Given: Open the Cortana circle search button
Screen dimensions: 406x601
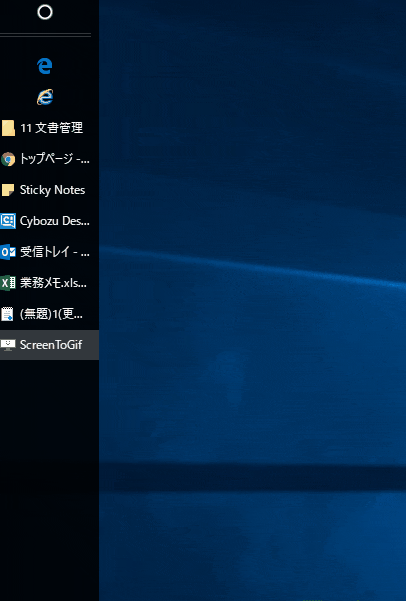Looking at the screenshot, I should click(45, 12).
